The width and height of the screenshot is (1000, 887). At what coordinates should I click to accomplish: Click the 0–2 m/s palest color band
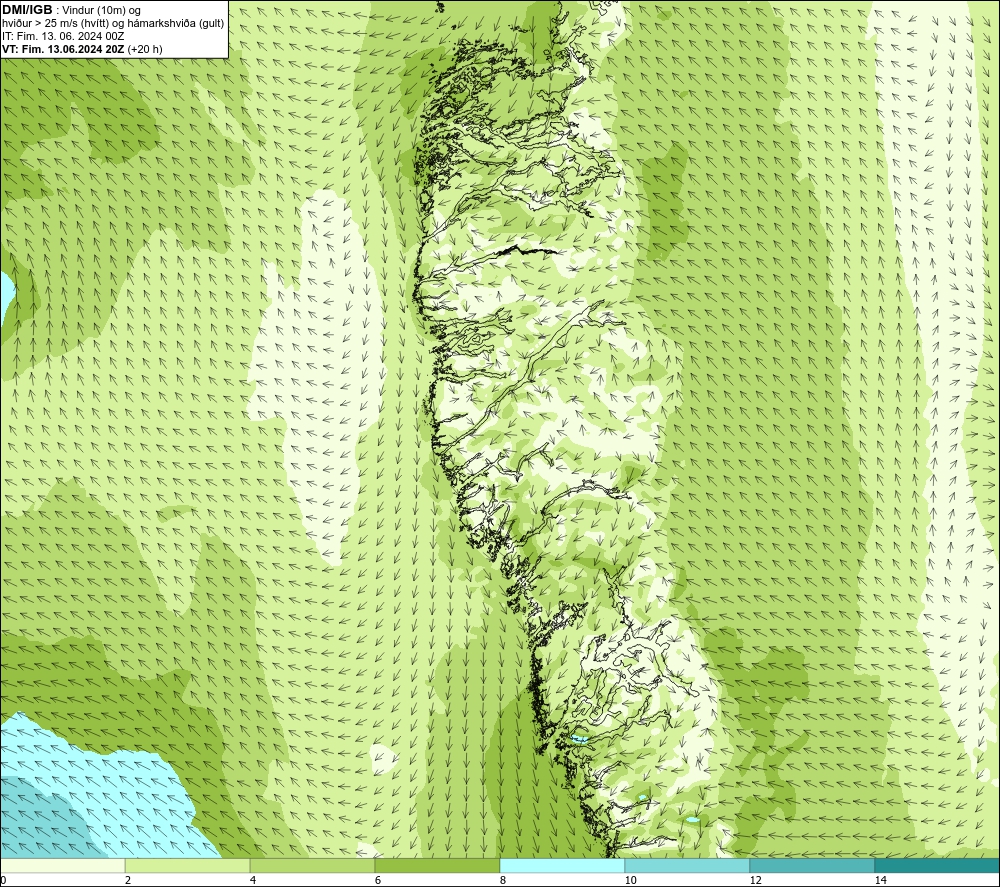pos(62,865)
